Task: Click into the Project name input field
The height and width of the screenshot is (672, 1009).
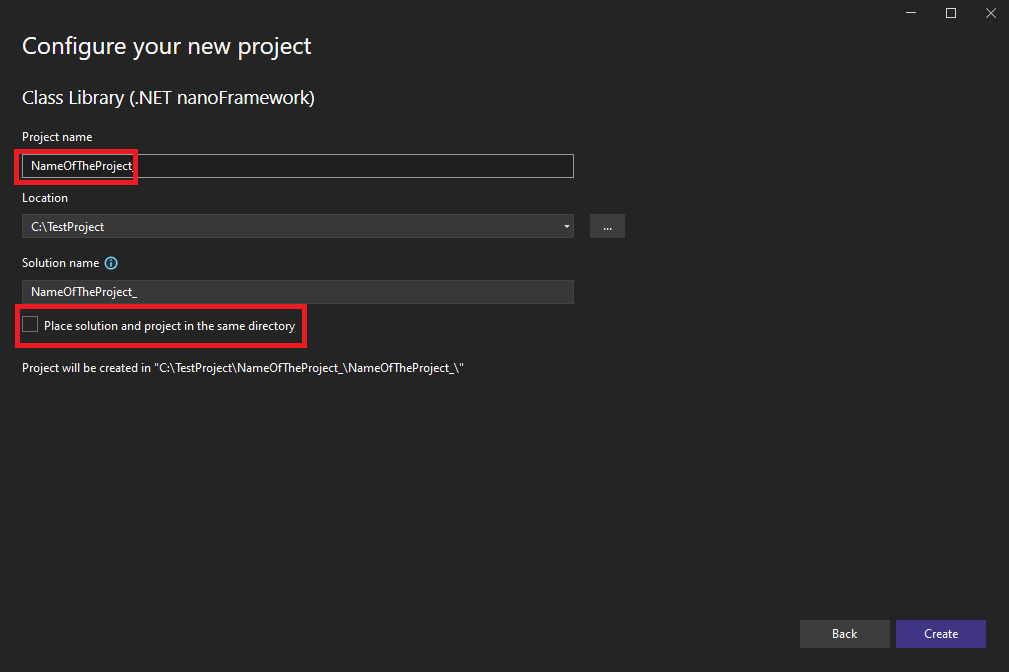Action: pos(350,166)
